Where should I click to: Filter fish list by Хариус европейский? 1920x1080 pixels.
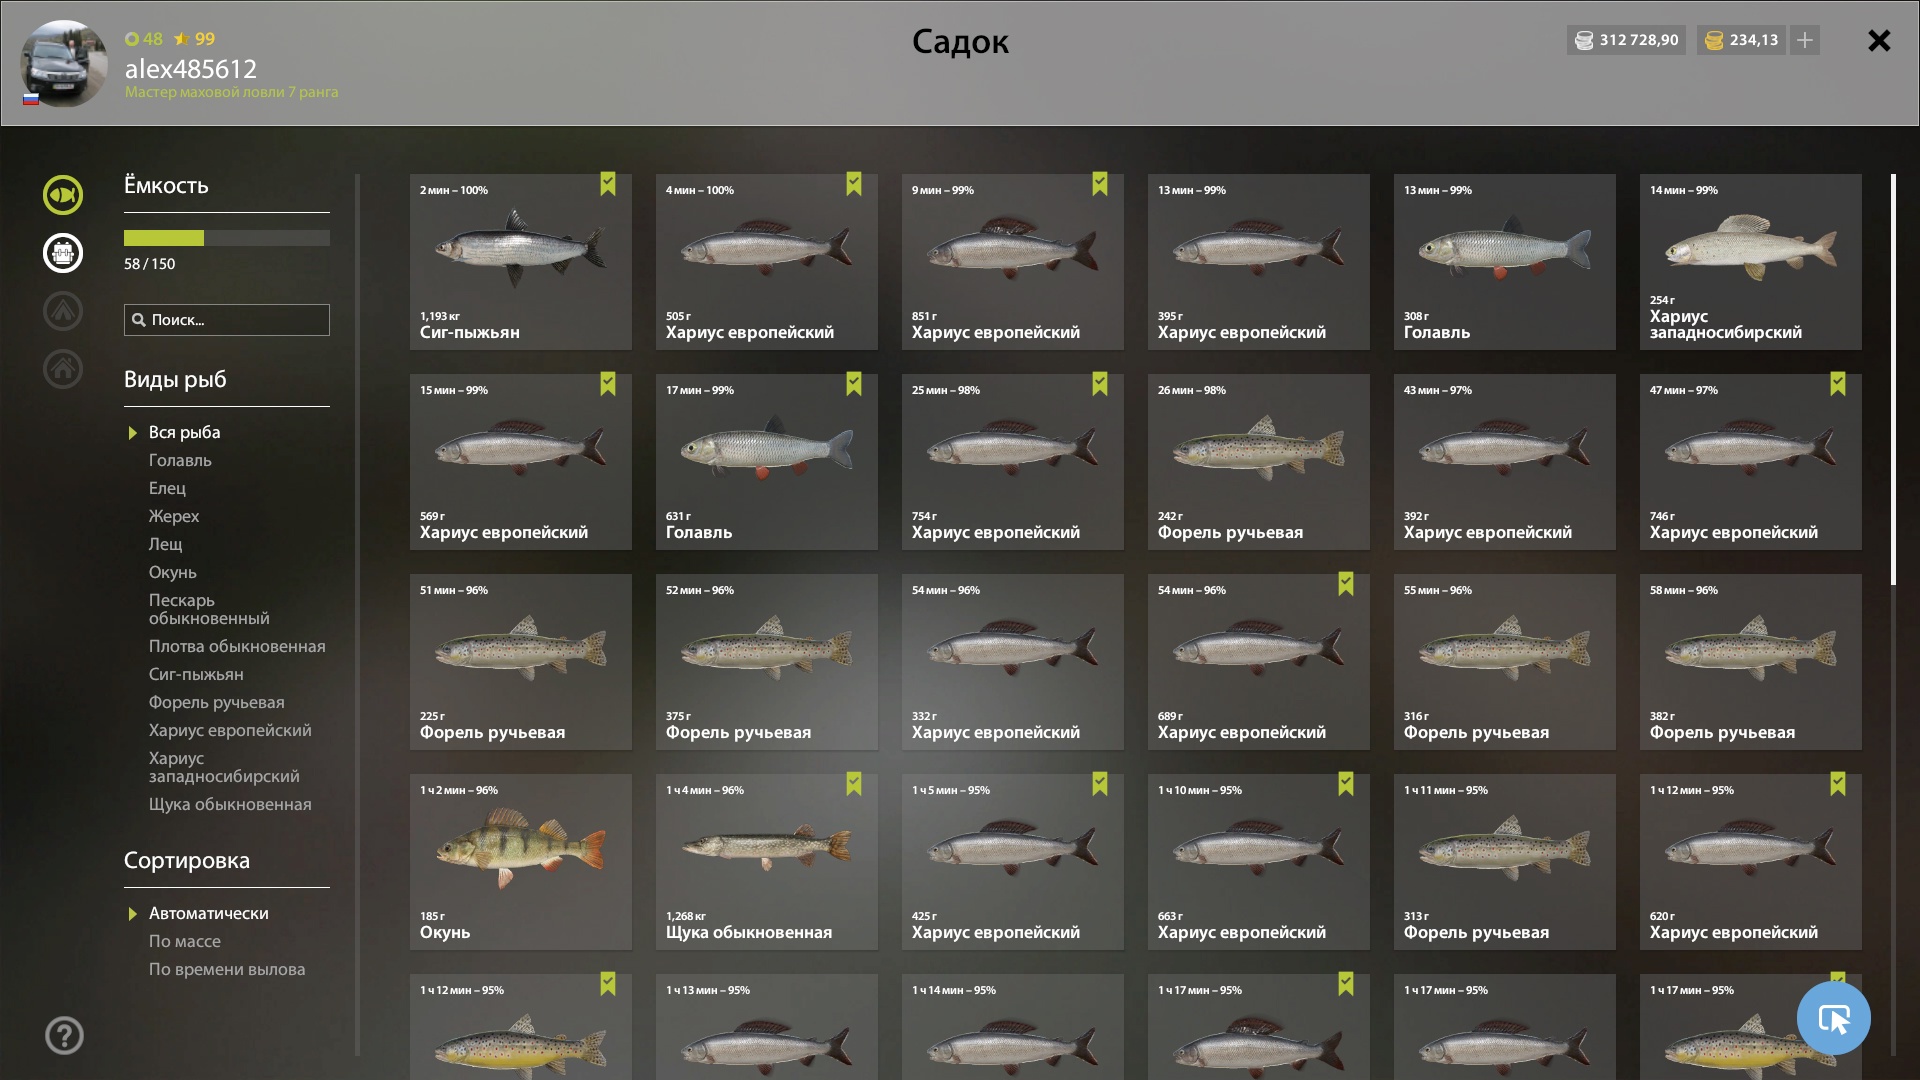click(x=230, y=730)
